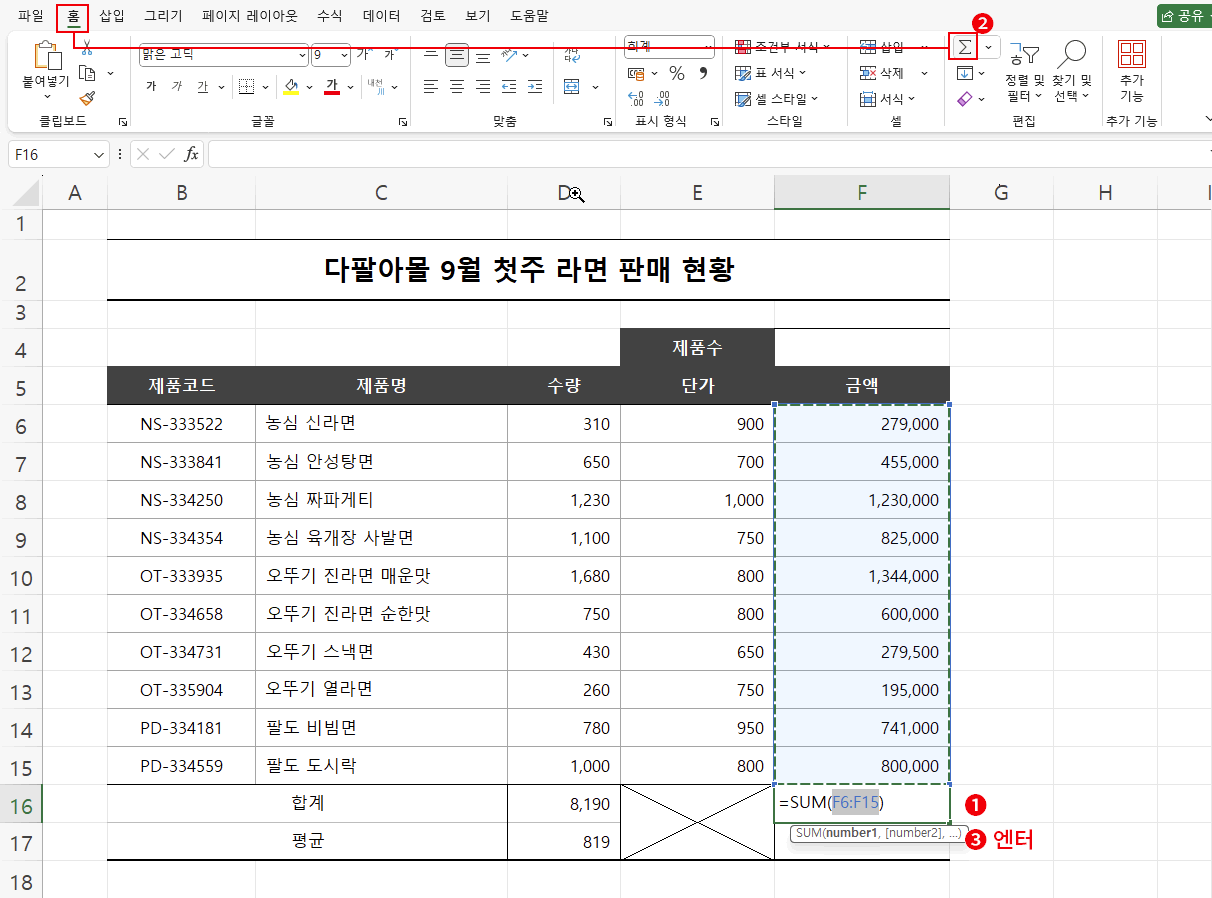Select the cell with 1,344,000

tap(862, 576)
